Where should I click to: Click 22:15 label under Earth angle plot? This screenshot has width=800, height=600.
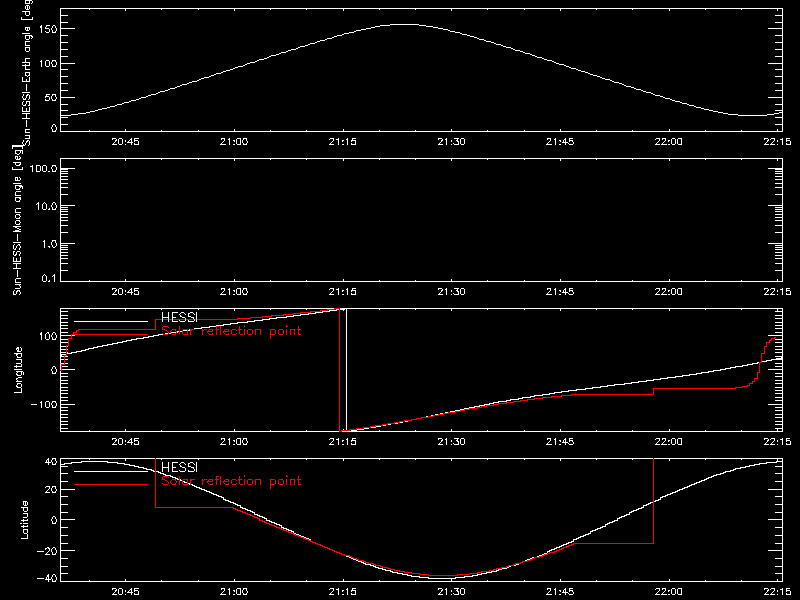click(x=778, y=142)
